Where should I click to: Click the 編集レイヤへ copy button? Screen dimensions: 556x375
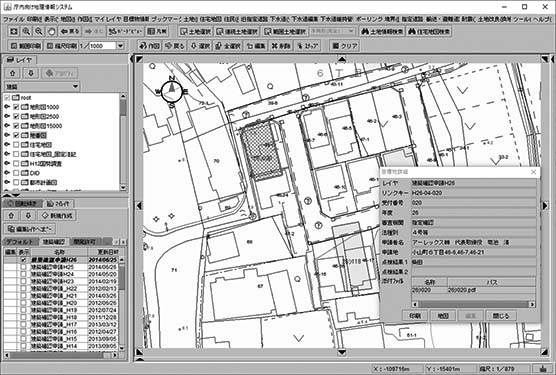click(30, 229)
